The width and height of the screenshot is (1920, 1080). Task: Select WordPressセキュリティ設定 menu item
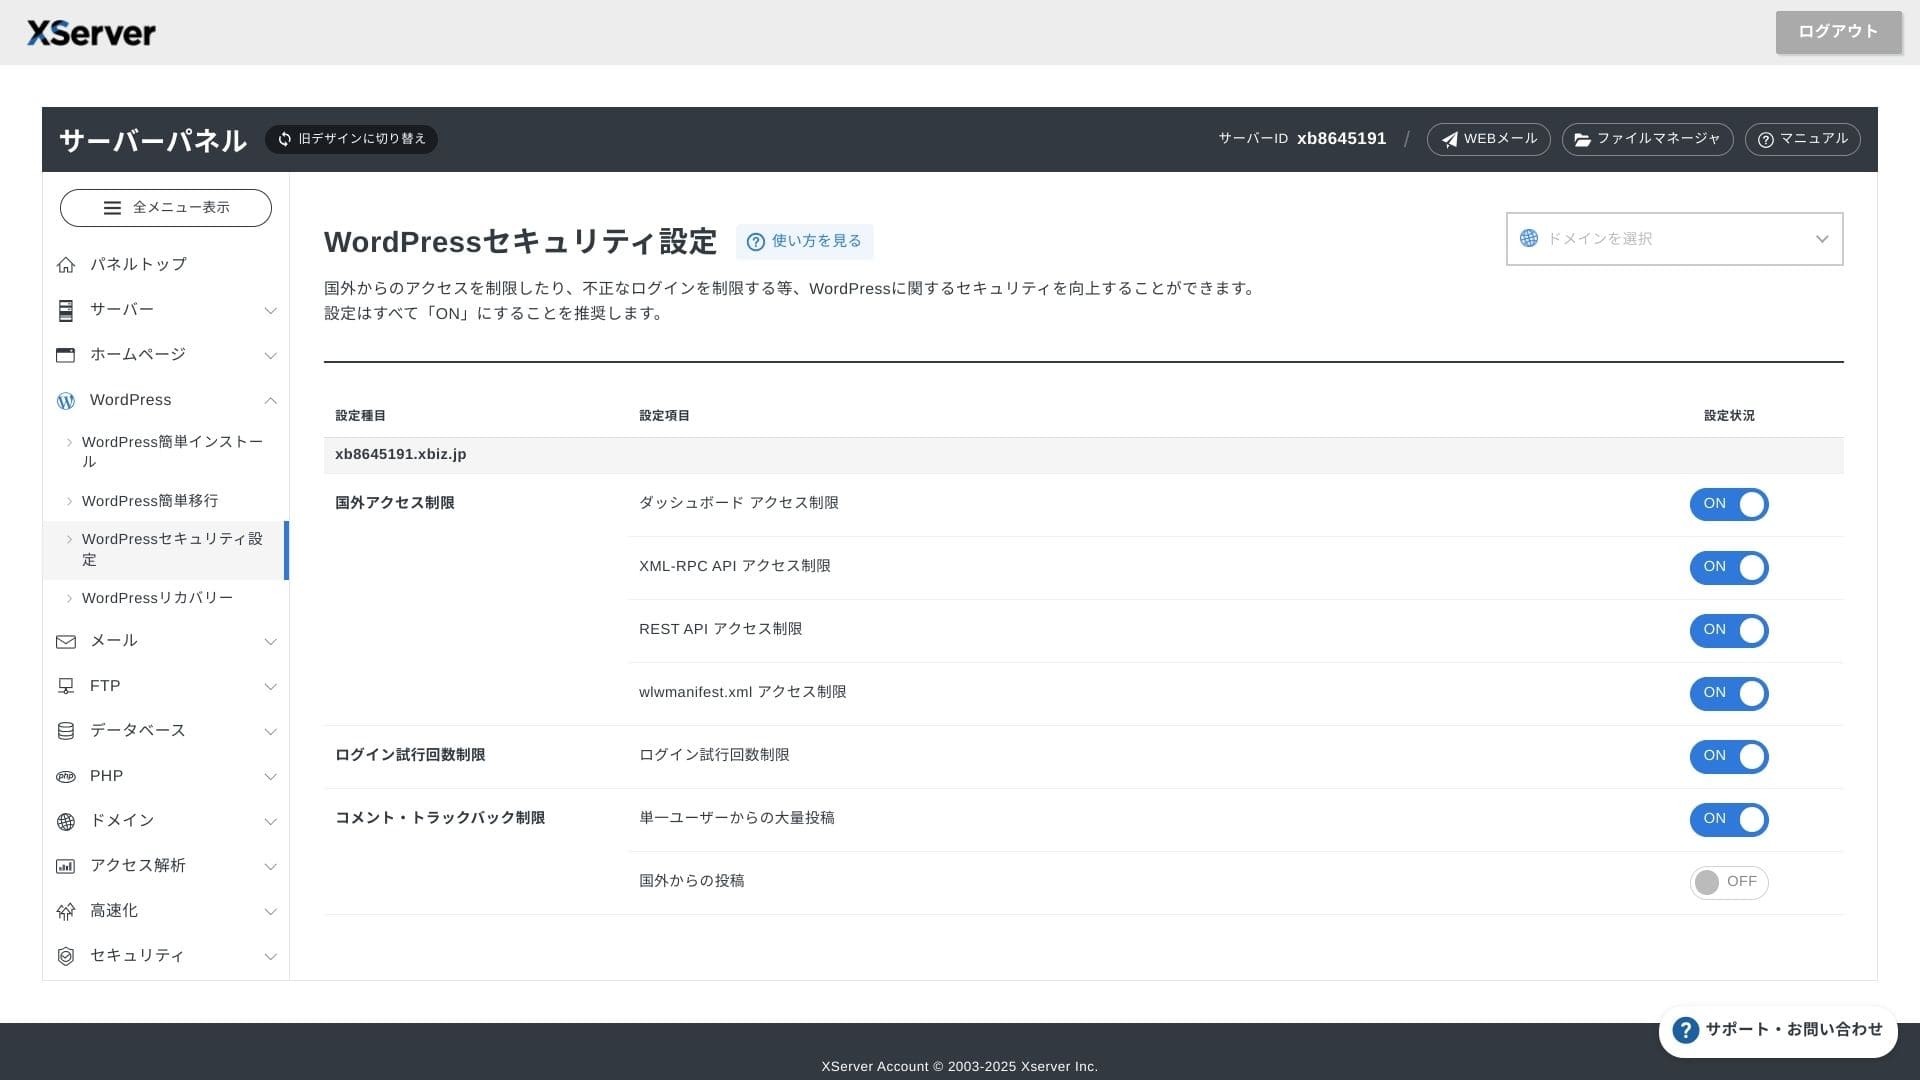[x=166, y=550]
